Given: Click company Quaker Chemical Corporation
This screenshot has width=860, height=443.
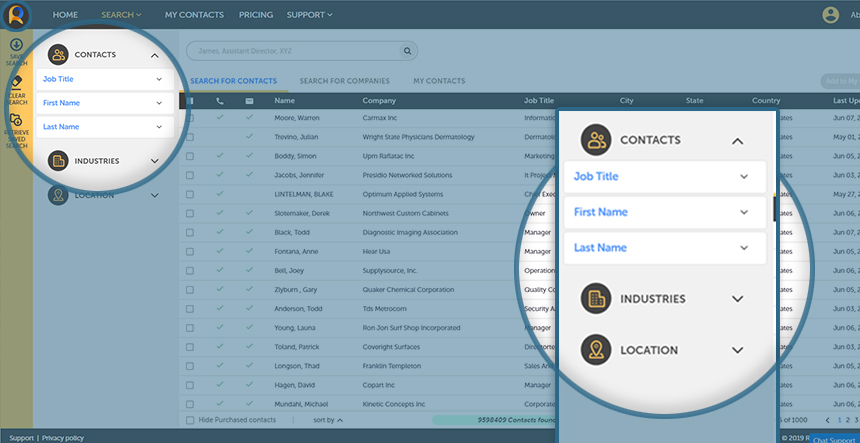Looking at the screenshot, I should coord(408,289).
